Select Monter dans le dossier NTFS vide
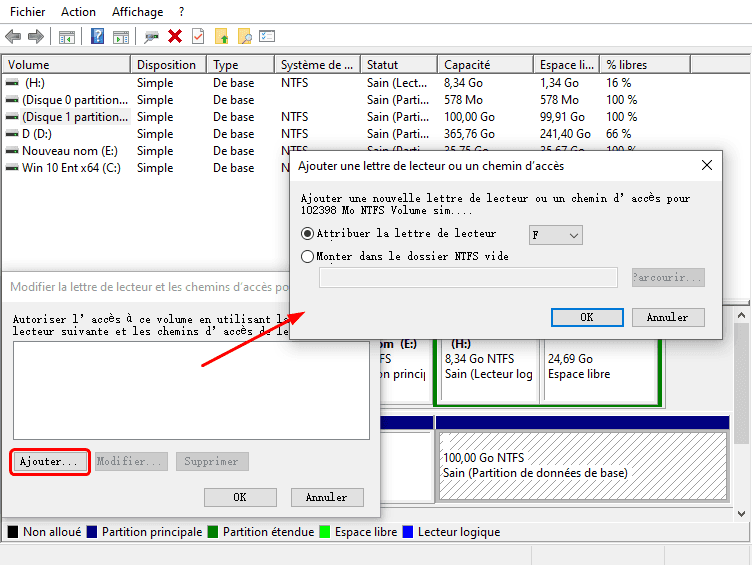This screenshot has height=565, width=752. (307, 256)
